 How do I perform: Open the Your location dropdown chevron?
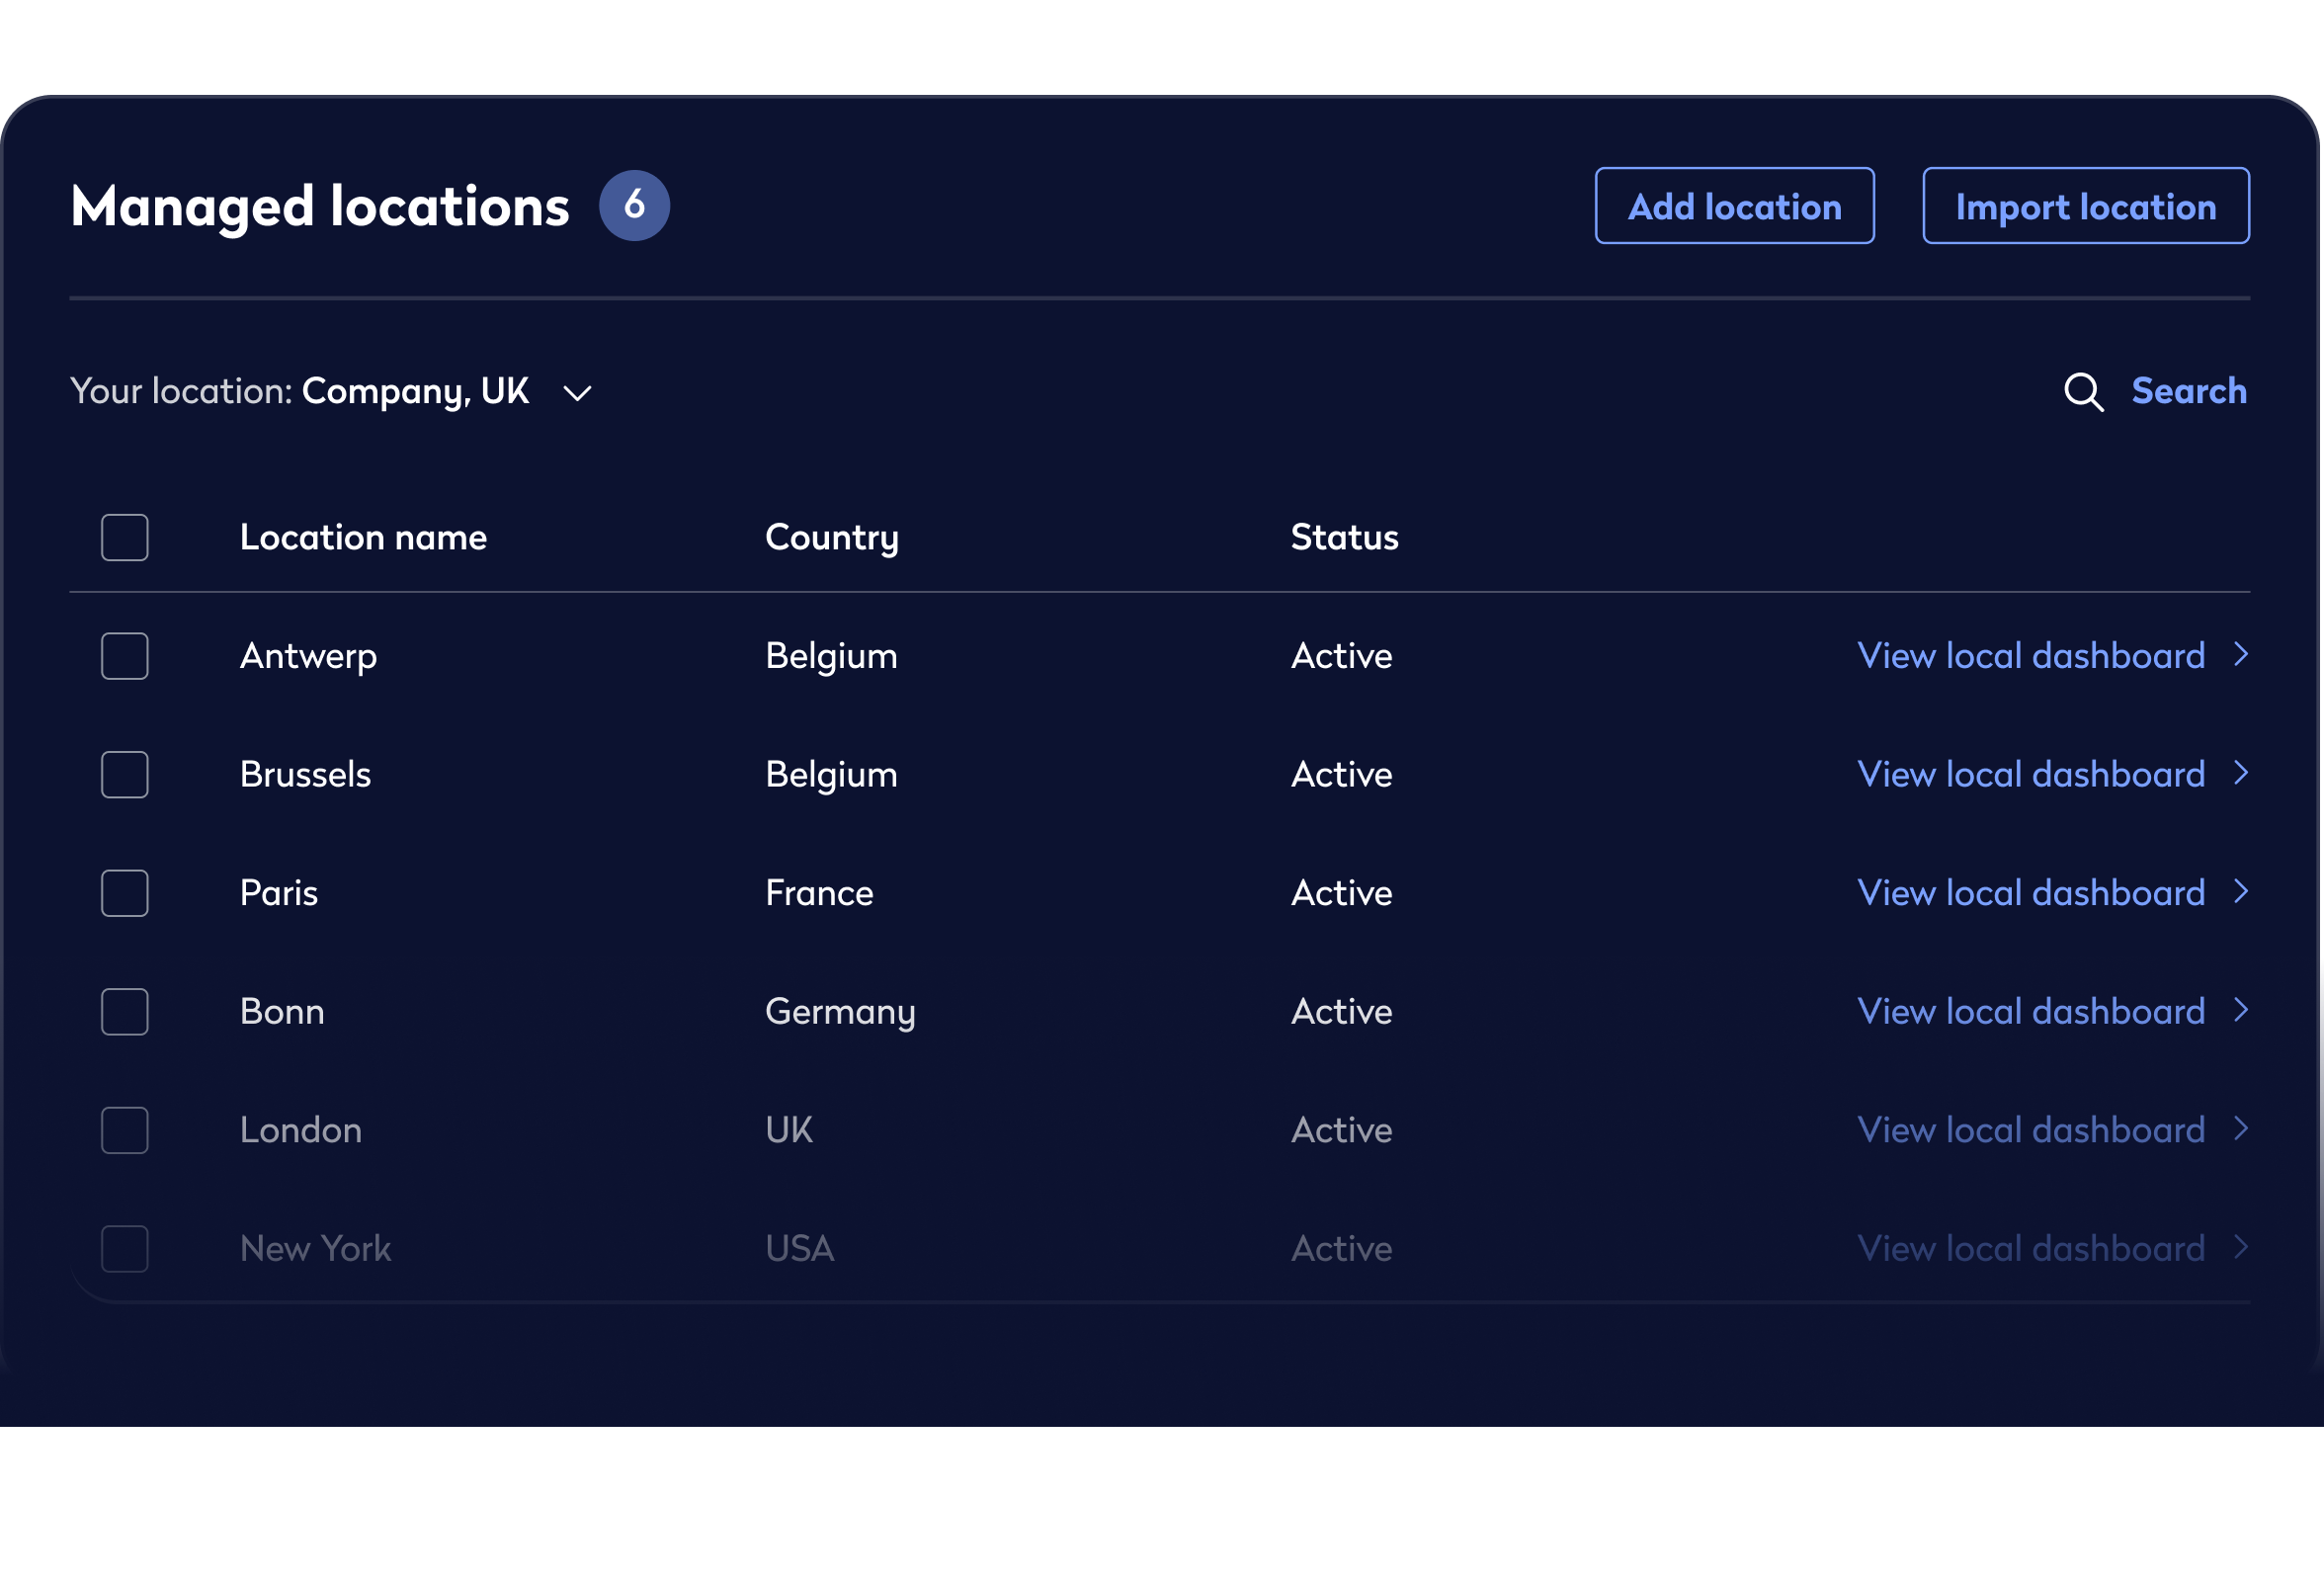[578, 394]
